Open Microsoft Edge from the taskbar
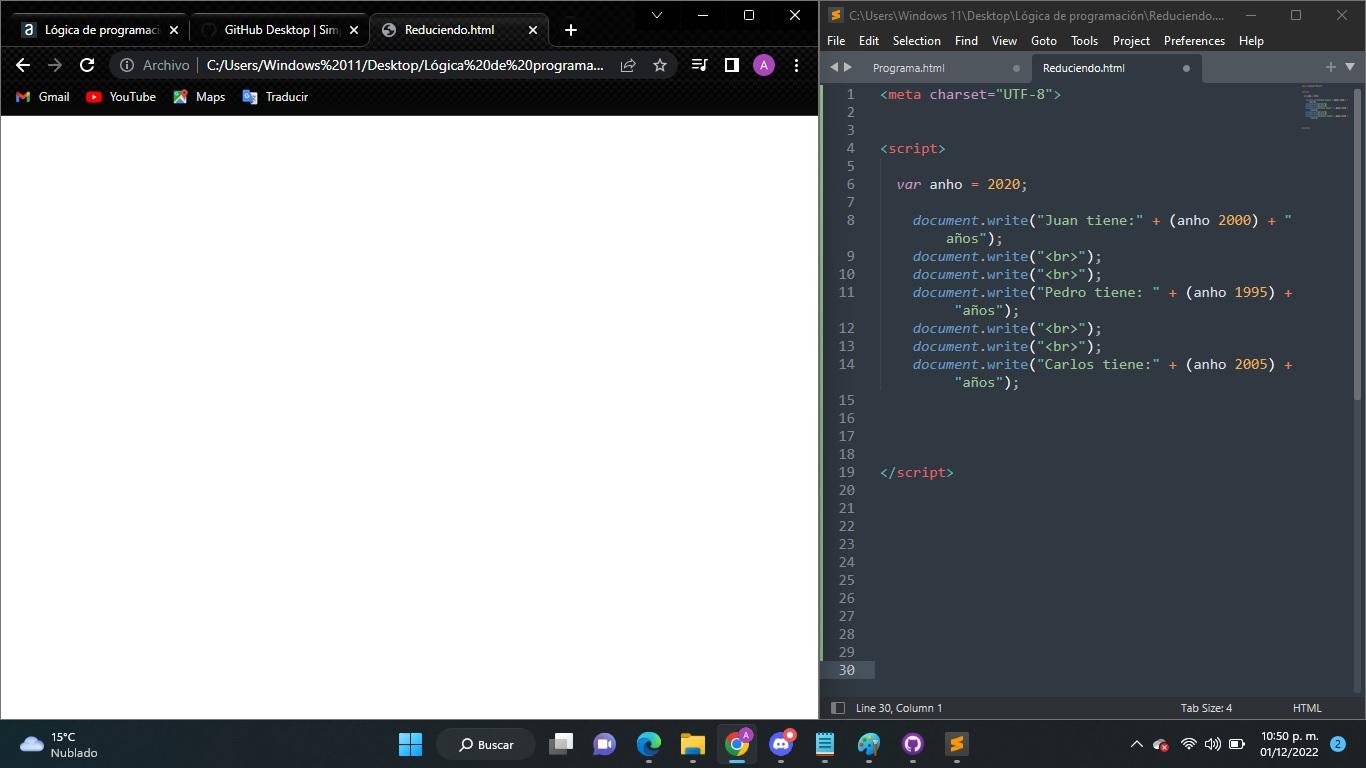This screenshot has height=768, width=1366. [648, 745]
